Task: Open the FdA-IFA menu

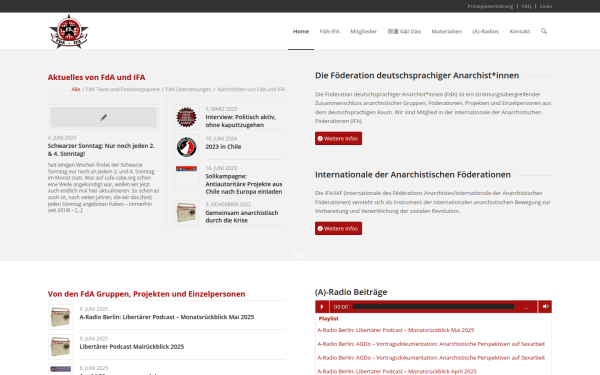Action: pos(329,31)
